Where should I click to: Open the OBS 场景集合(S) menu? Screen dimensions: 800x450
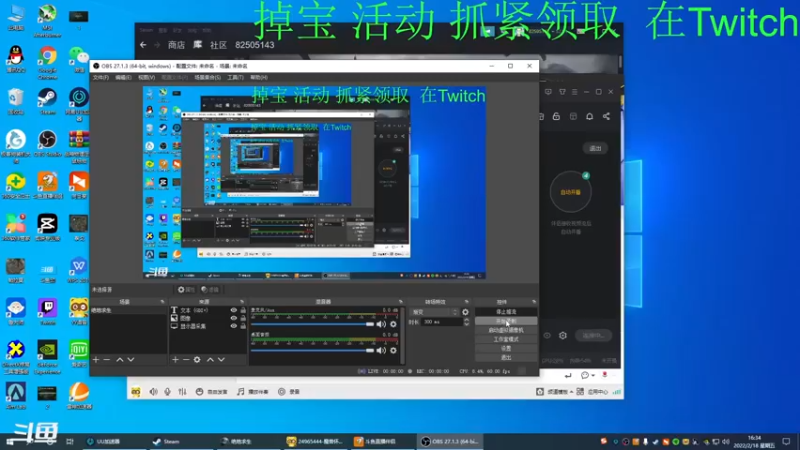[207, 78]
